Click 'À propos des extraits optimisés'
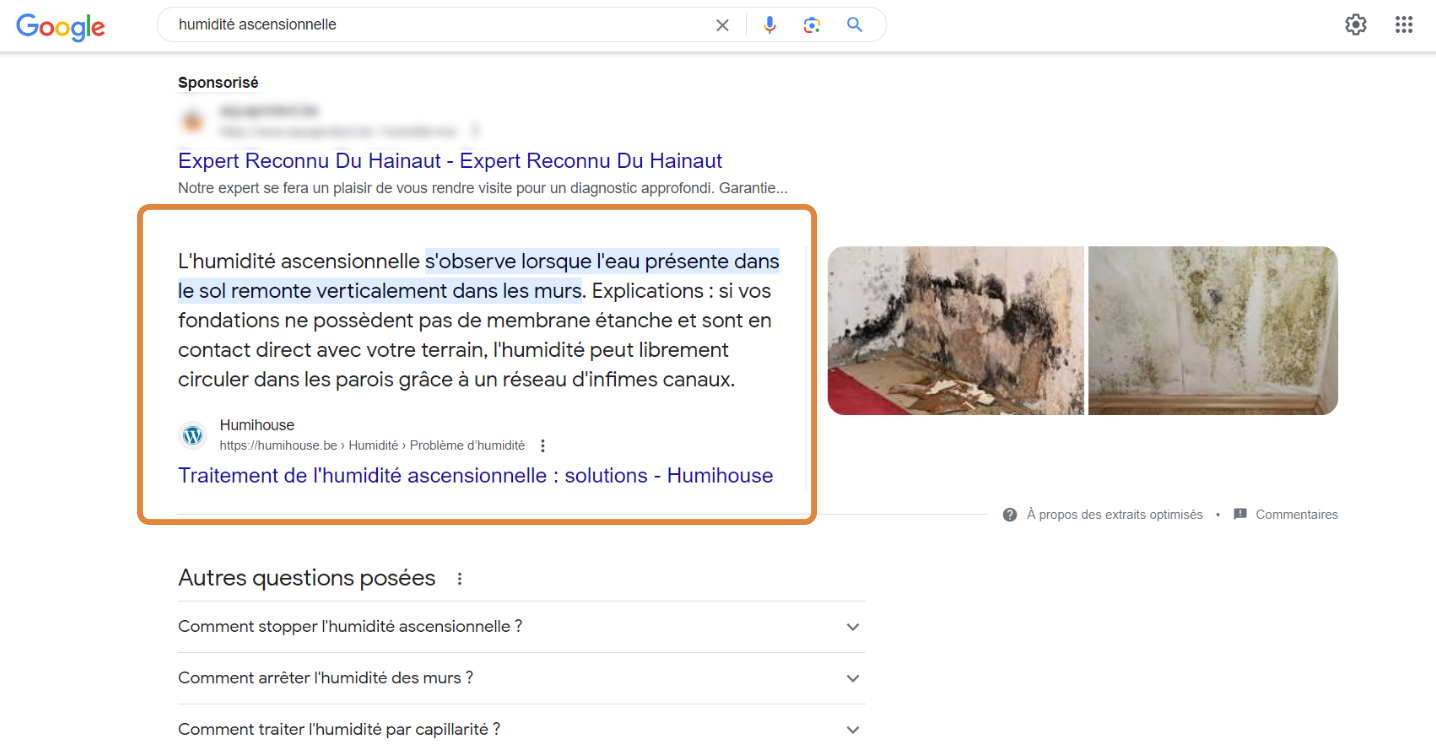Screen dimensions: 1436x750 click(x=1114, y=515)
